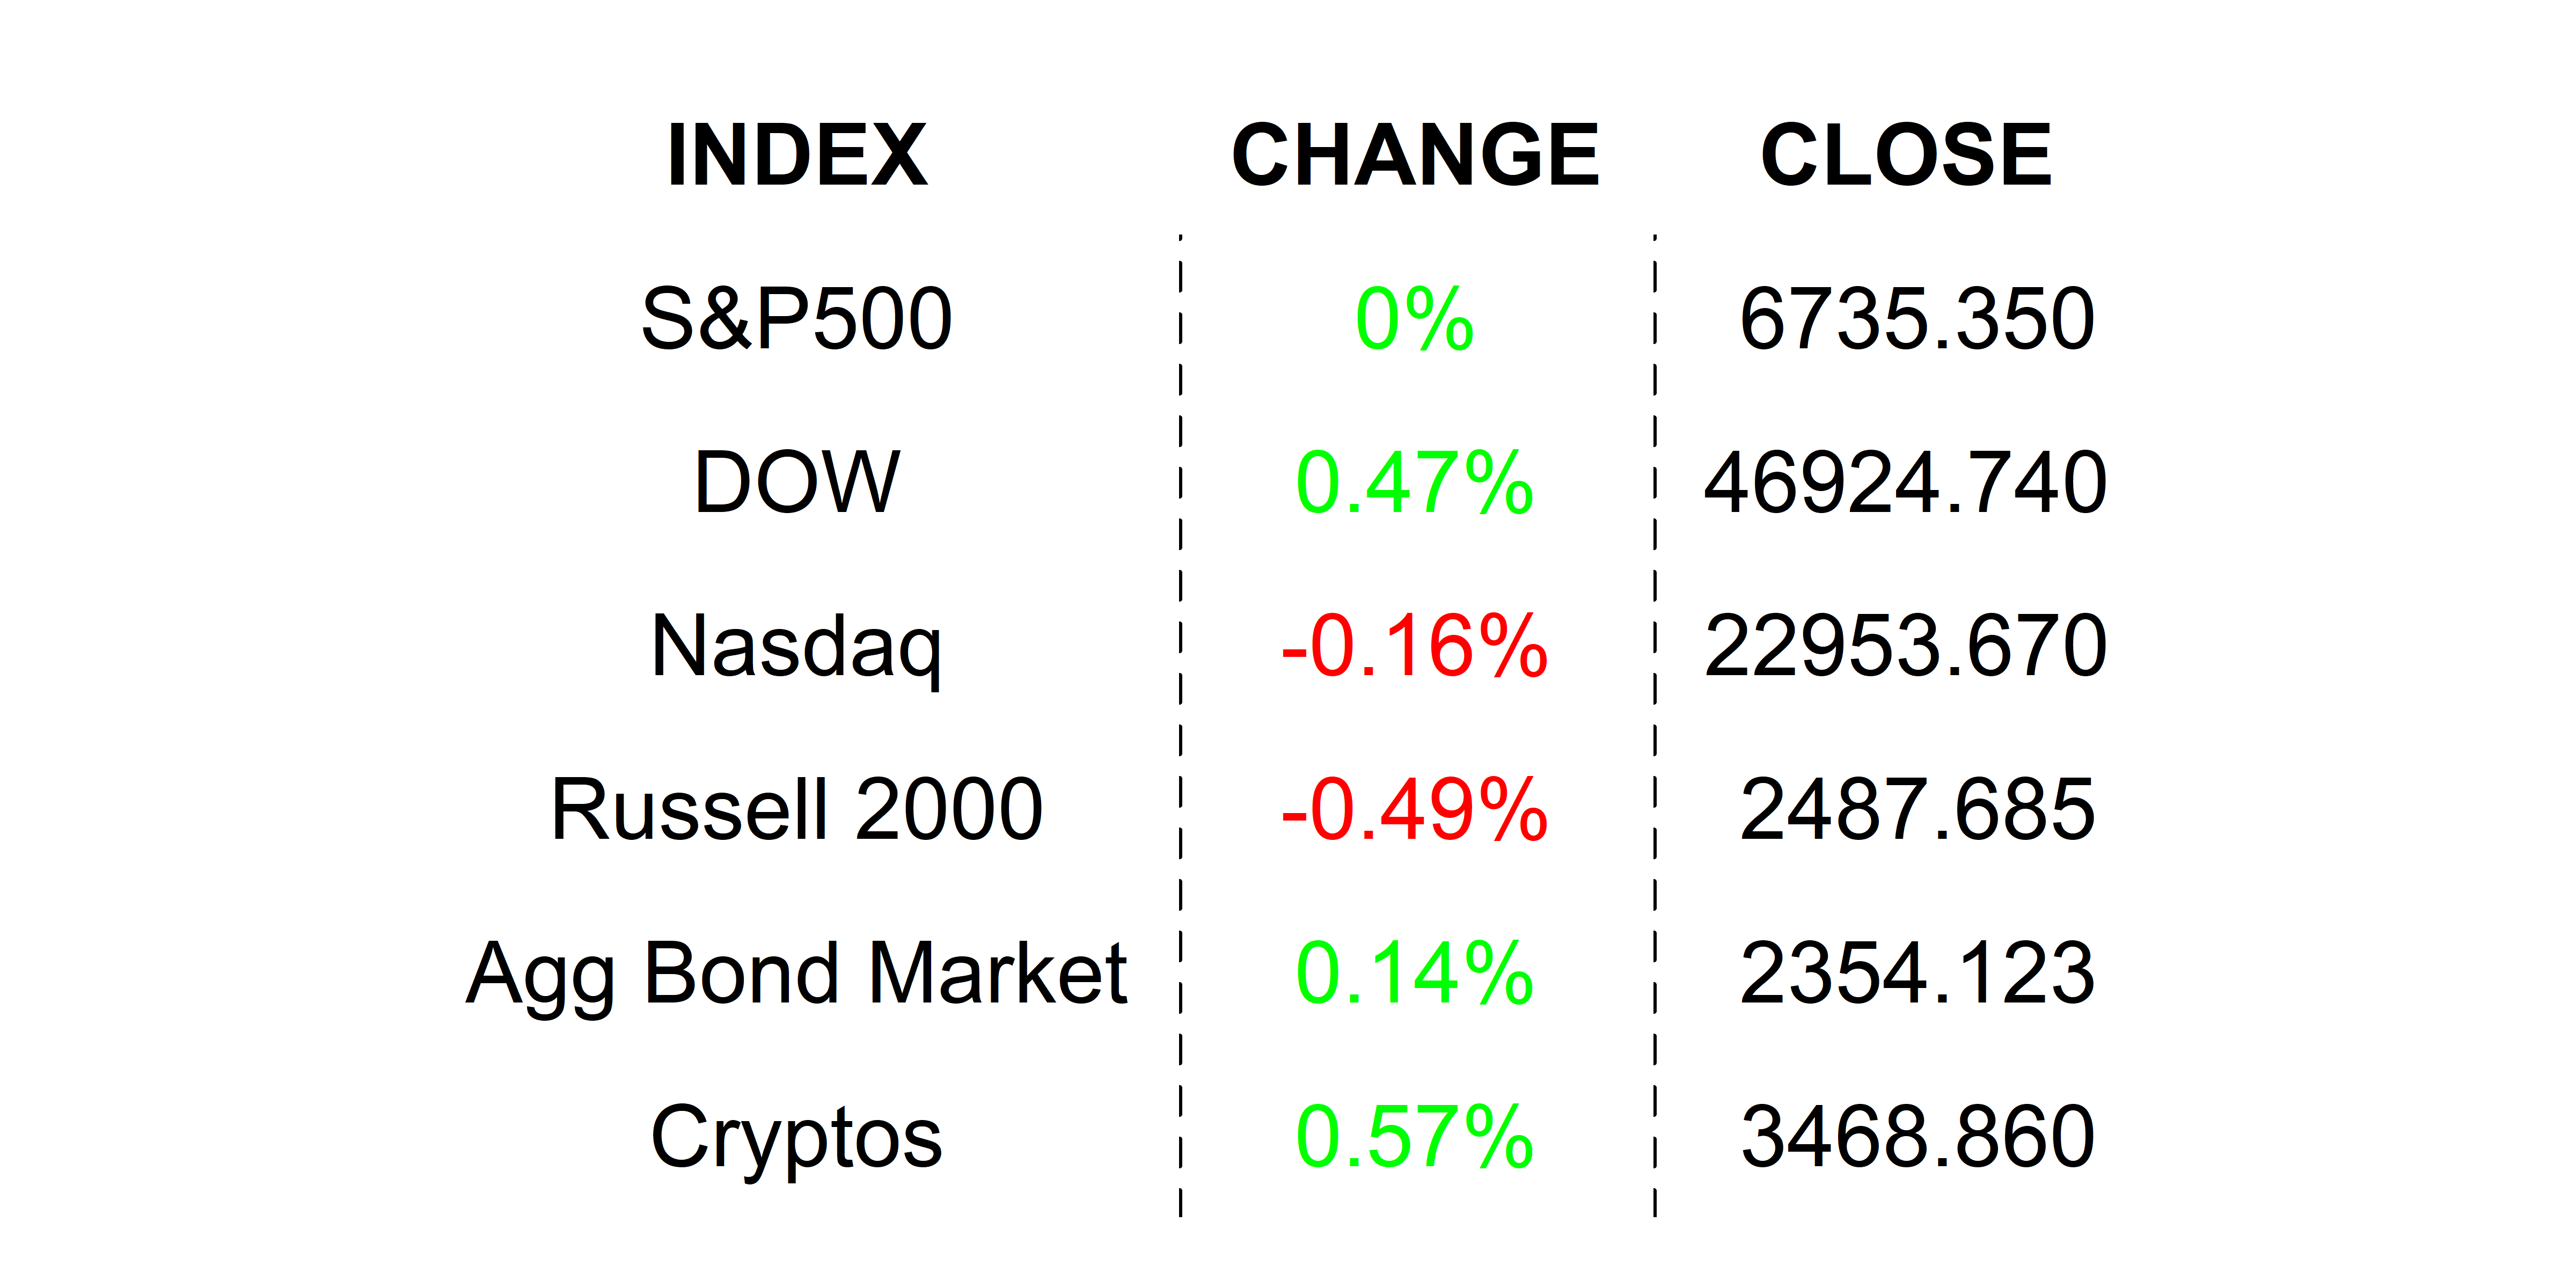This screenshot has height=1288, width=2576.
Task: Click the INDEX column header
Action: click(x=797, y=155)
